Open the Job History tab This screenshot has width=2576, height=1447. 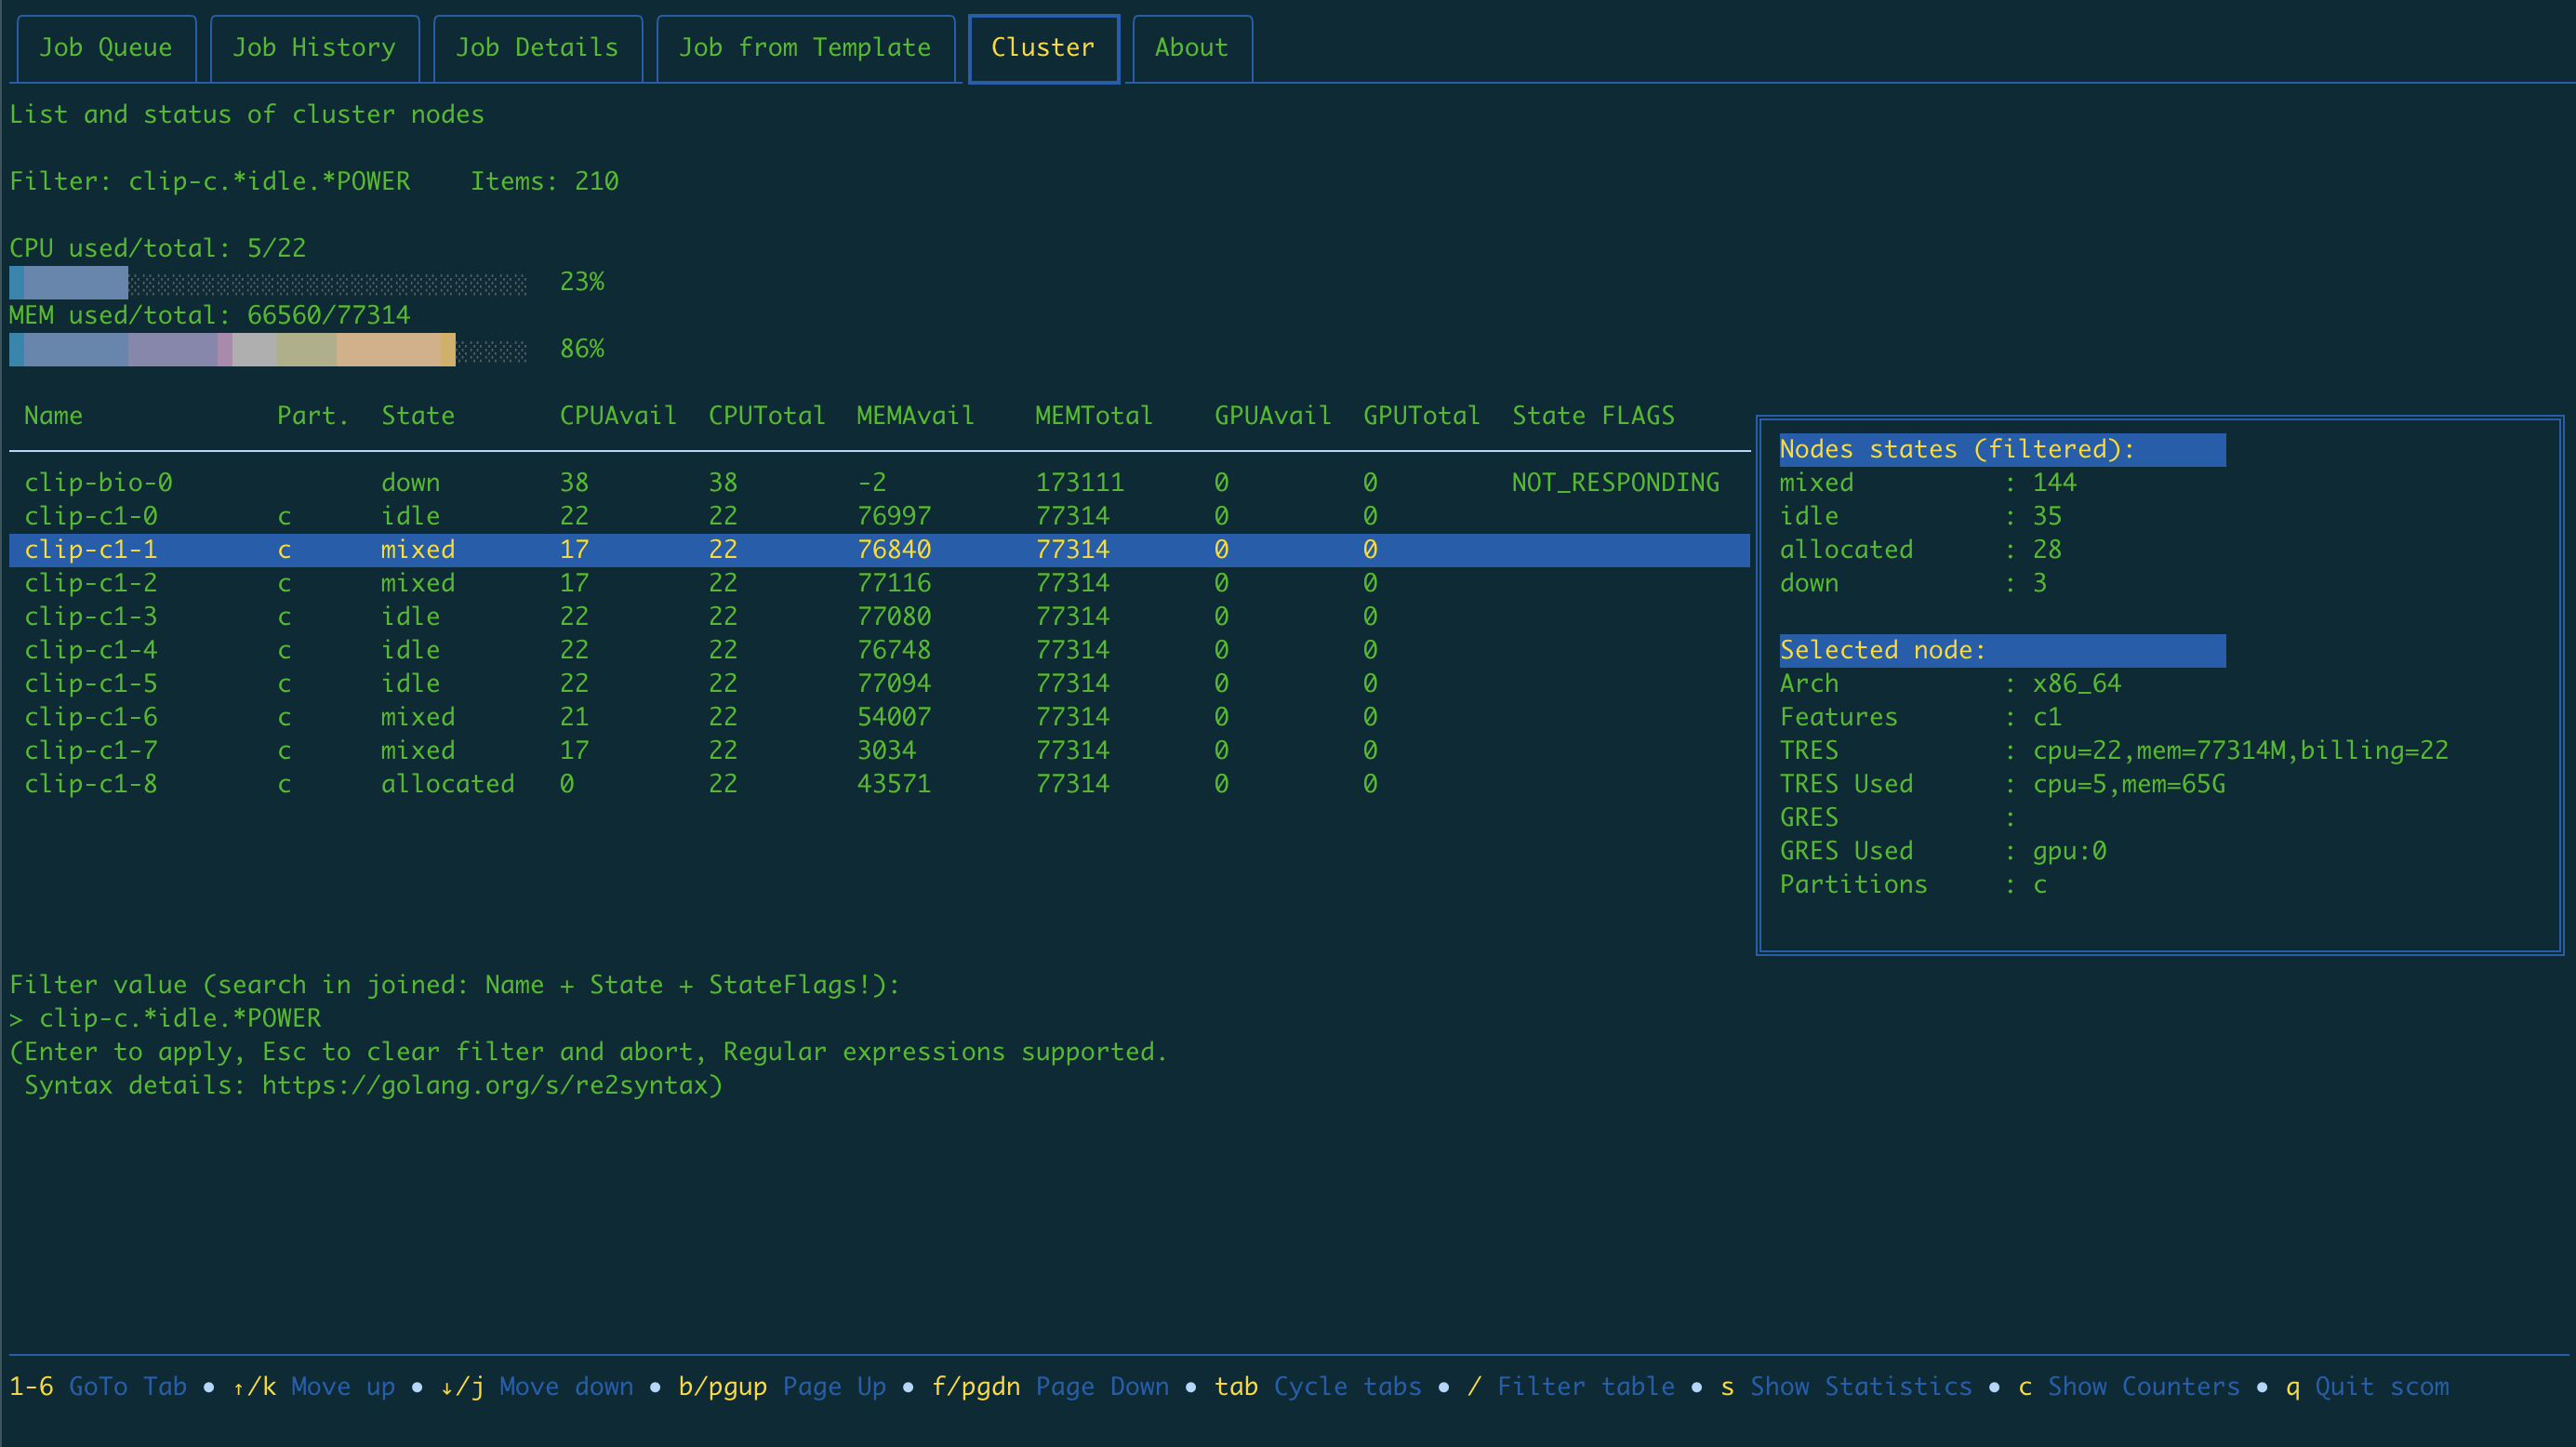click(315, 47)
